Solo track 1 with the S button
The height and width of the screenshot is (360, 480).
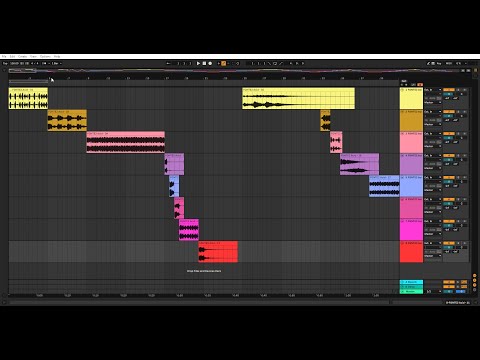click(458, 90)
